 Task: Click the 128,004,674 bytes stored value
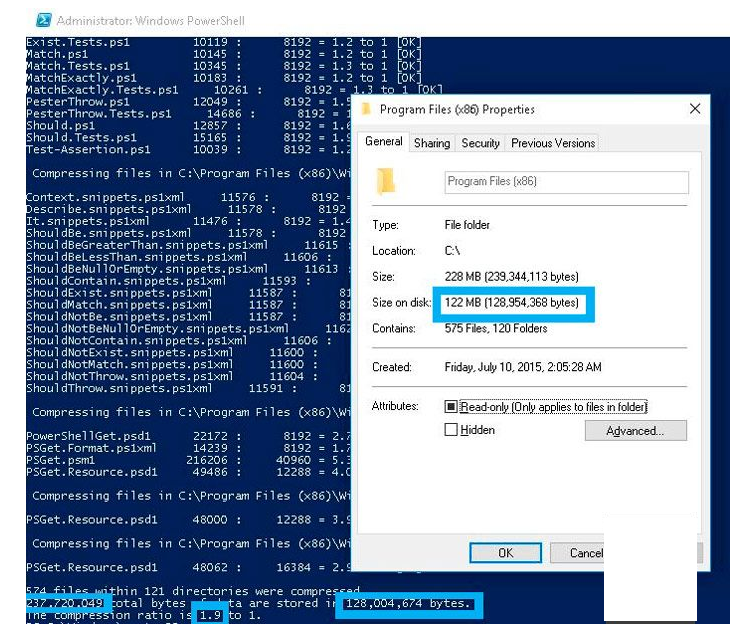point(408,603)
